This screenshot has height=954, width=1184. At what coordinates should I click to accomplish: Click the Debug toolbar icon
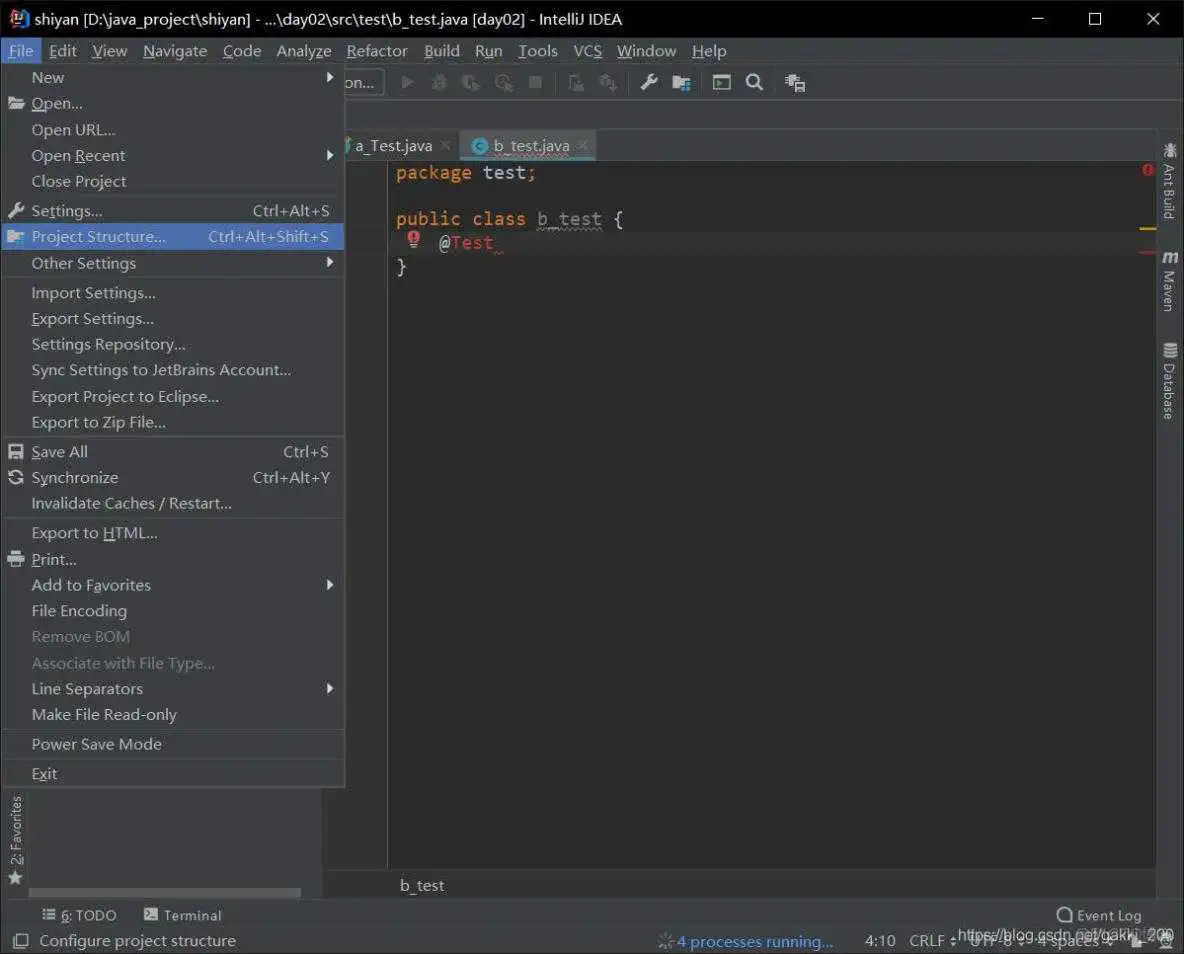point(439,82)
